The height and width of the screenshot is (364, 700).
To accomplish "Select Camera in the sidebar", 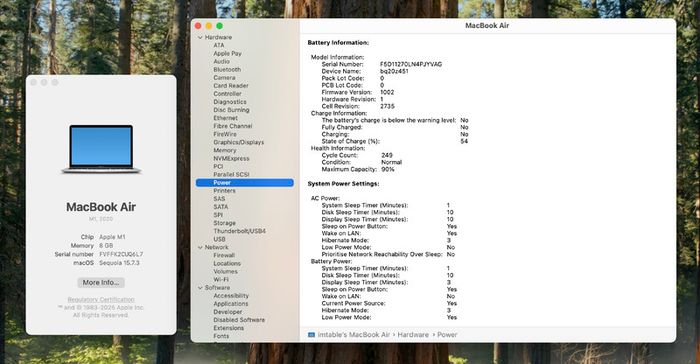I will click(224, 78).
